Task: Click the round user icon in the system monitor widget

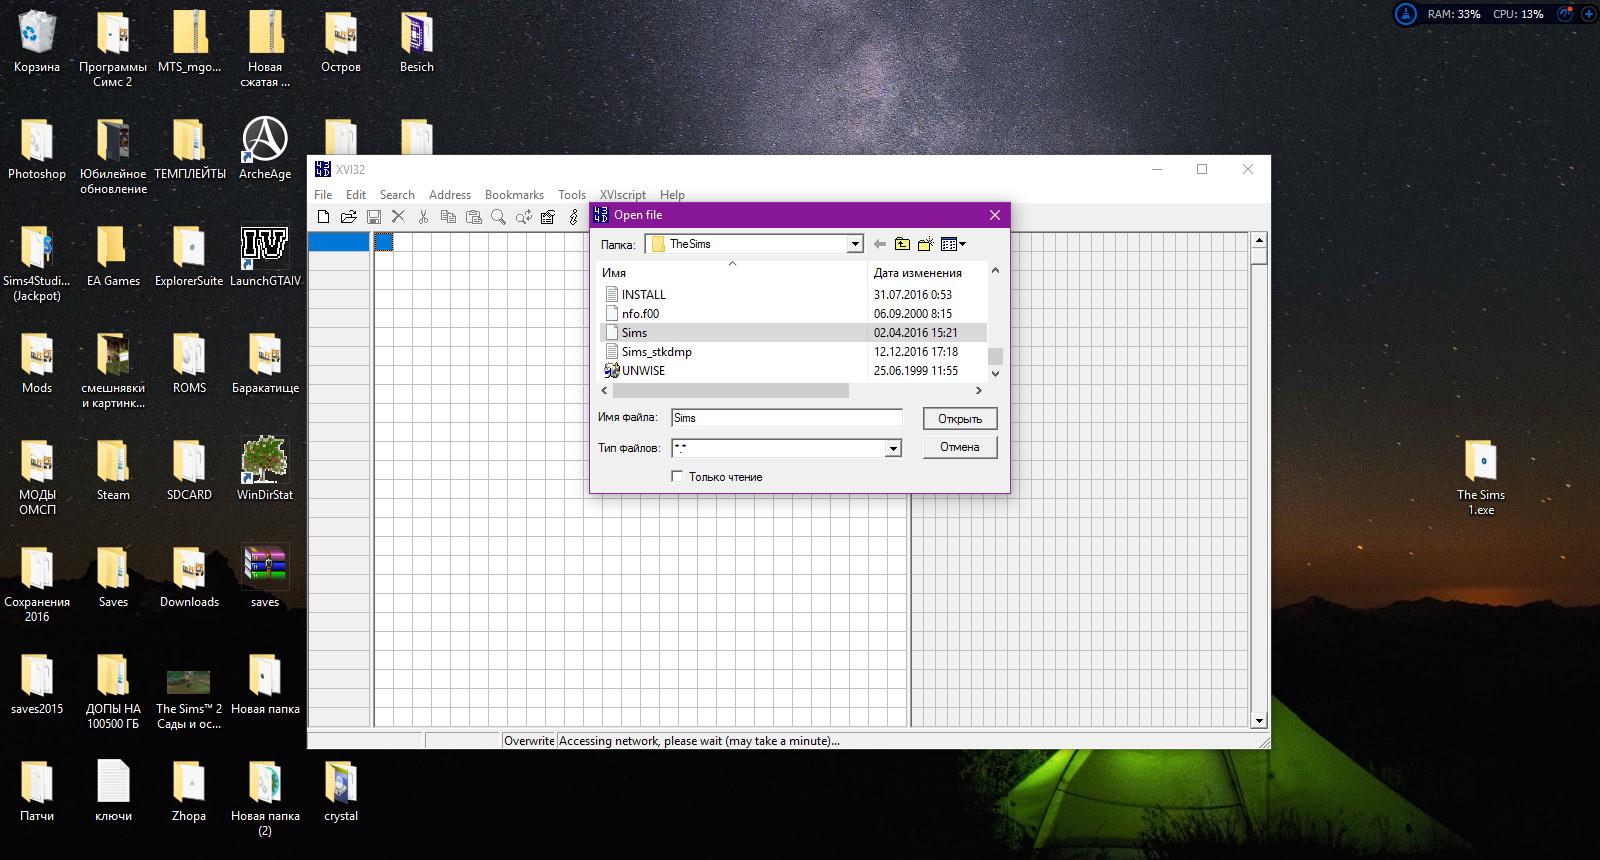Action: [x=1406, y=14]
